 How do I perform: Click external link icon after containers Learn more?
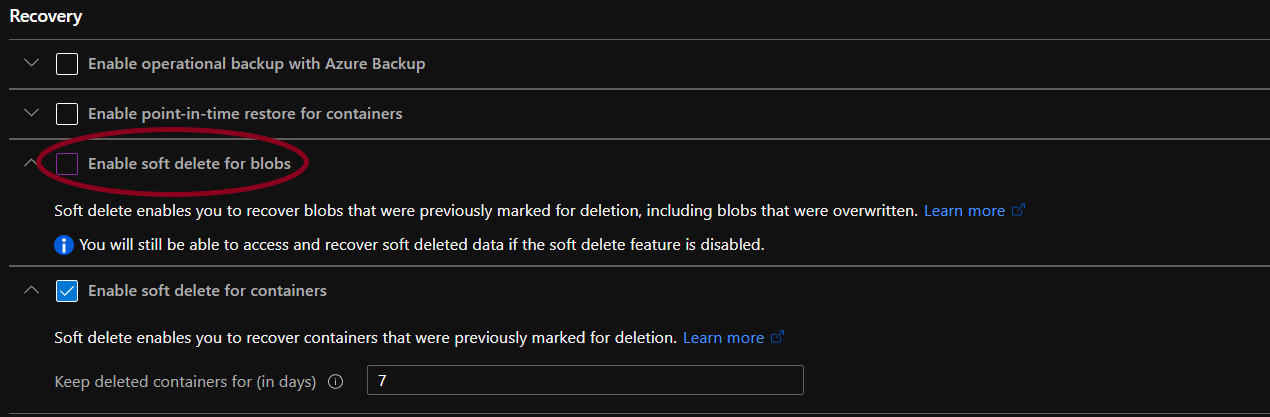[x=777, y=338]
